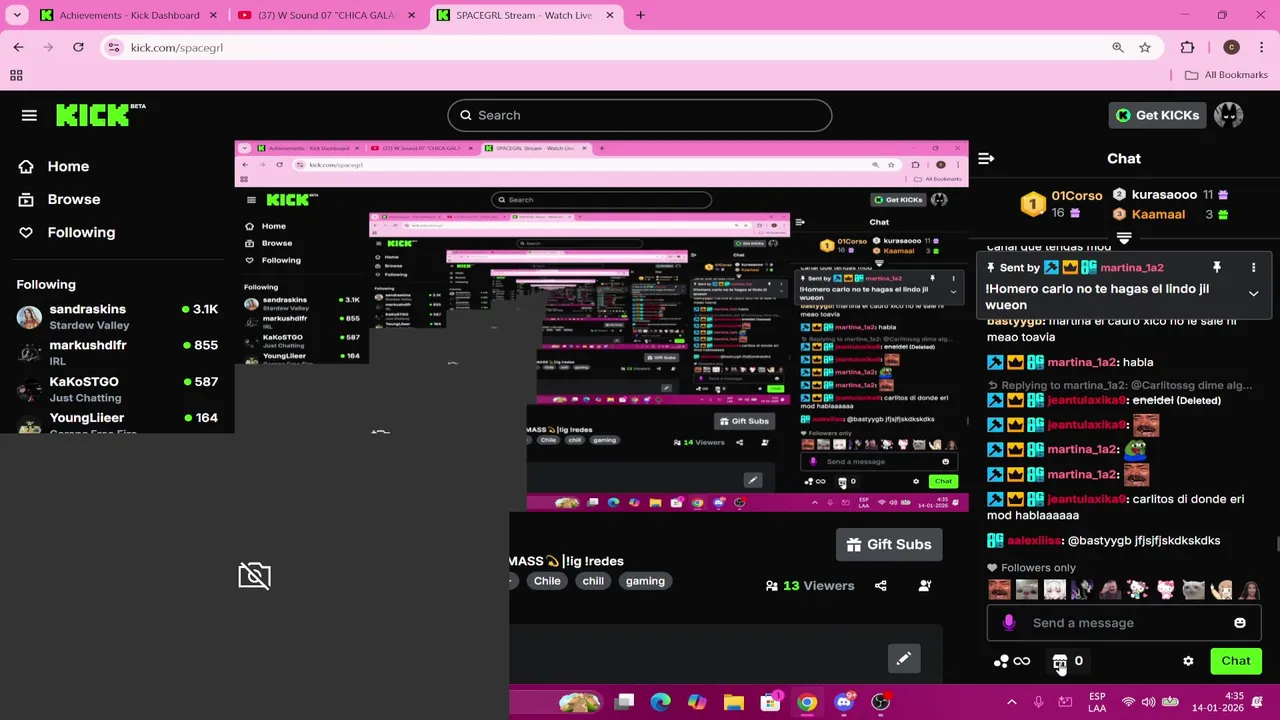Open OBS Studio from the taskbar

(x=881, y=702)
